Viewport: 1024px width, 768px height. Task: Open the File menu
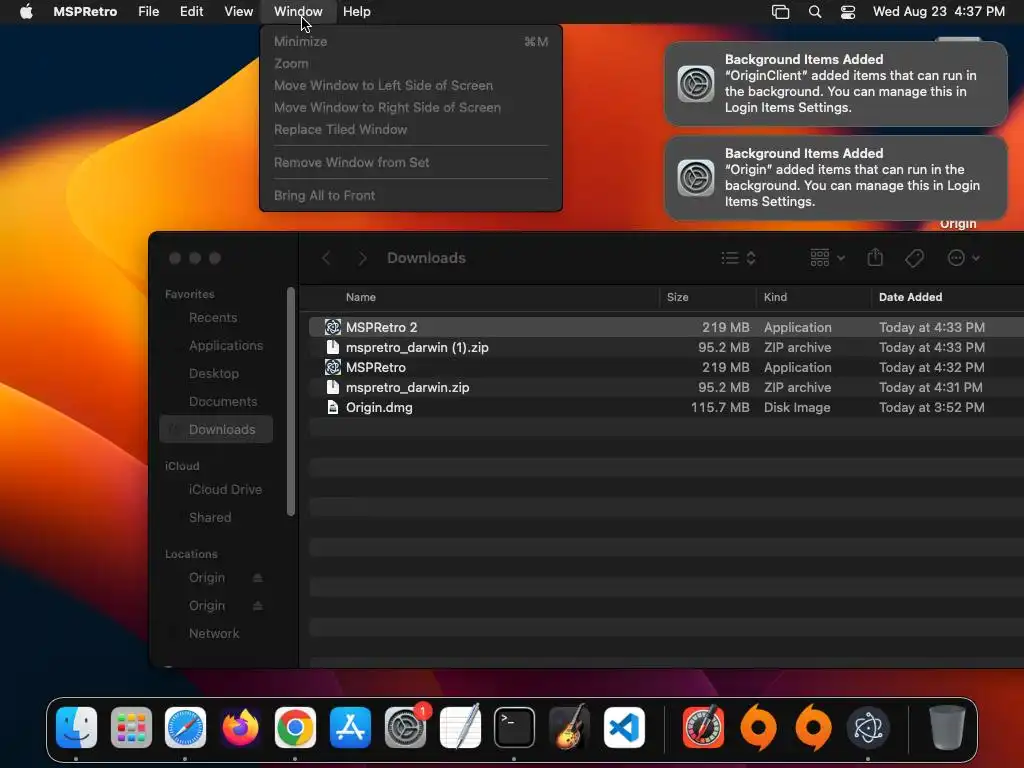pyautogui.click(x=148, y=11)
